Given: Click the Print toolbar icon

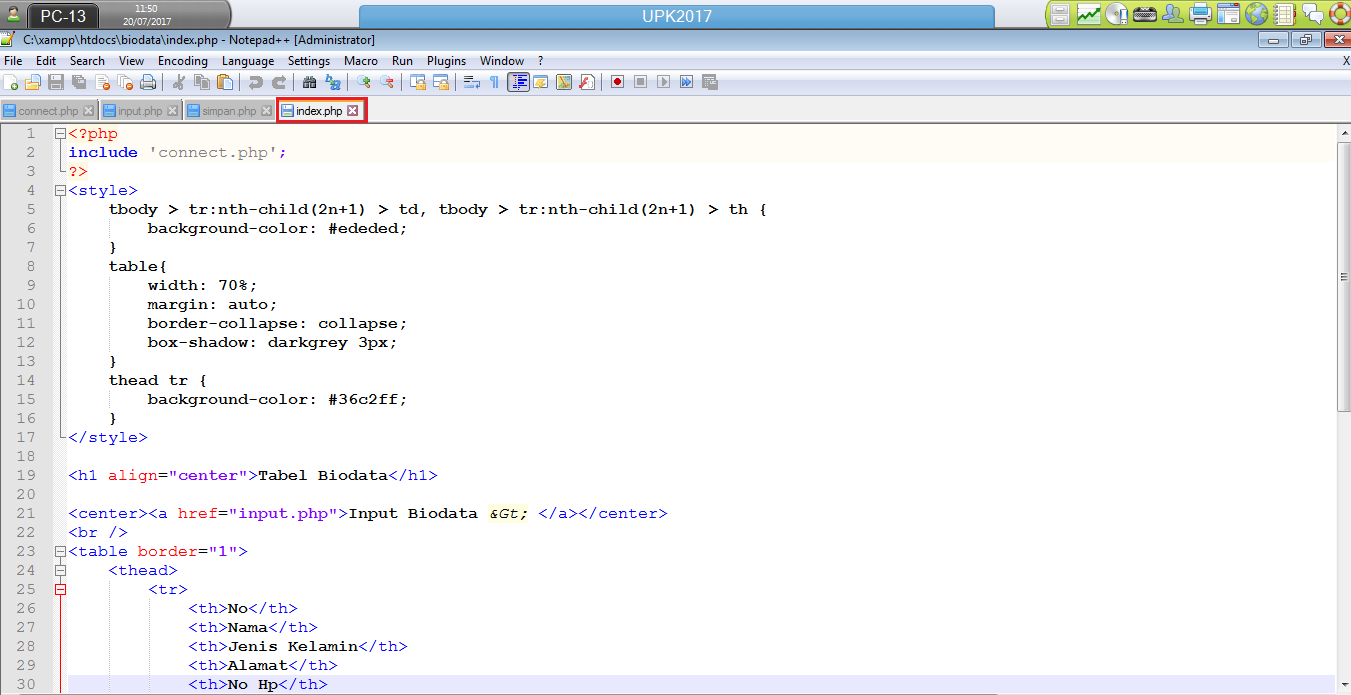Looking at the screenshot, I should pos(148,82).
